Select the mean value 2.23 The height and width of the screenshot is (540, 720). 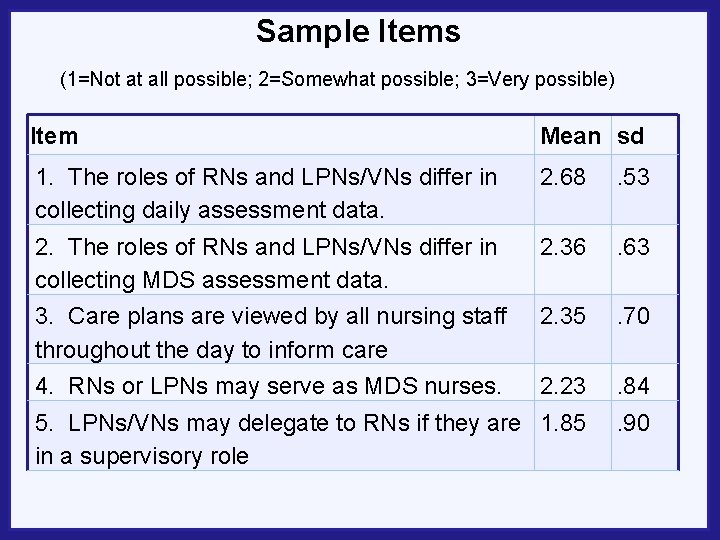tap(563, 383)
